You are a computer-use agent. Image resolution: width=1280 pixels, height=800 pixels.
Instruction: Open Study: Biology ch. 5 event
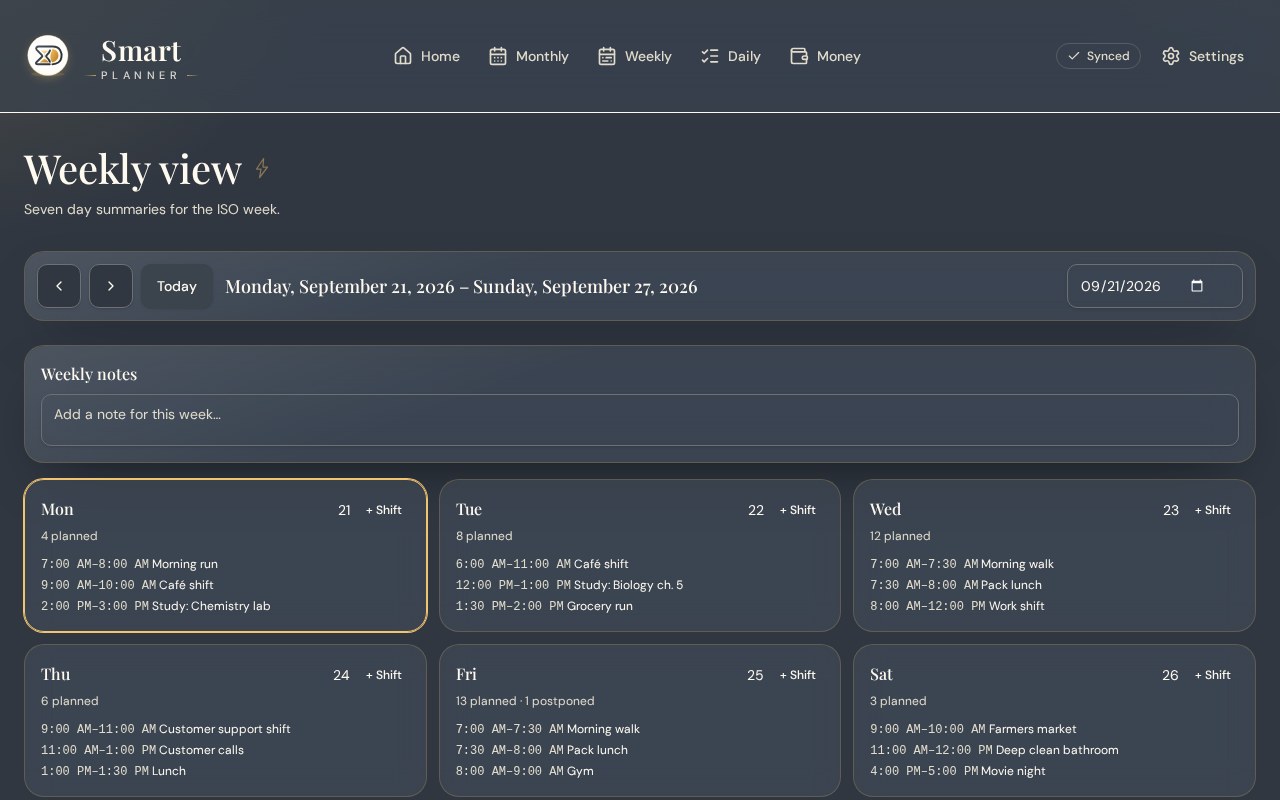click(569, 585)
